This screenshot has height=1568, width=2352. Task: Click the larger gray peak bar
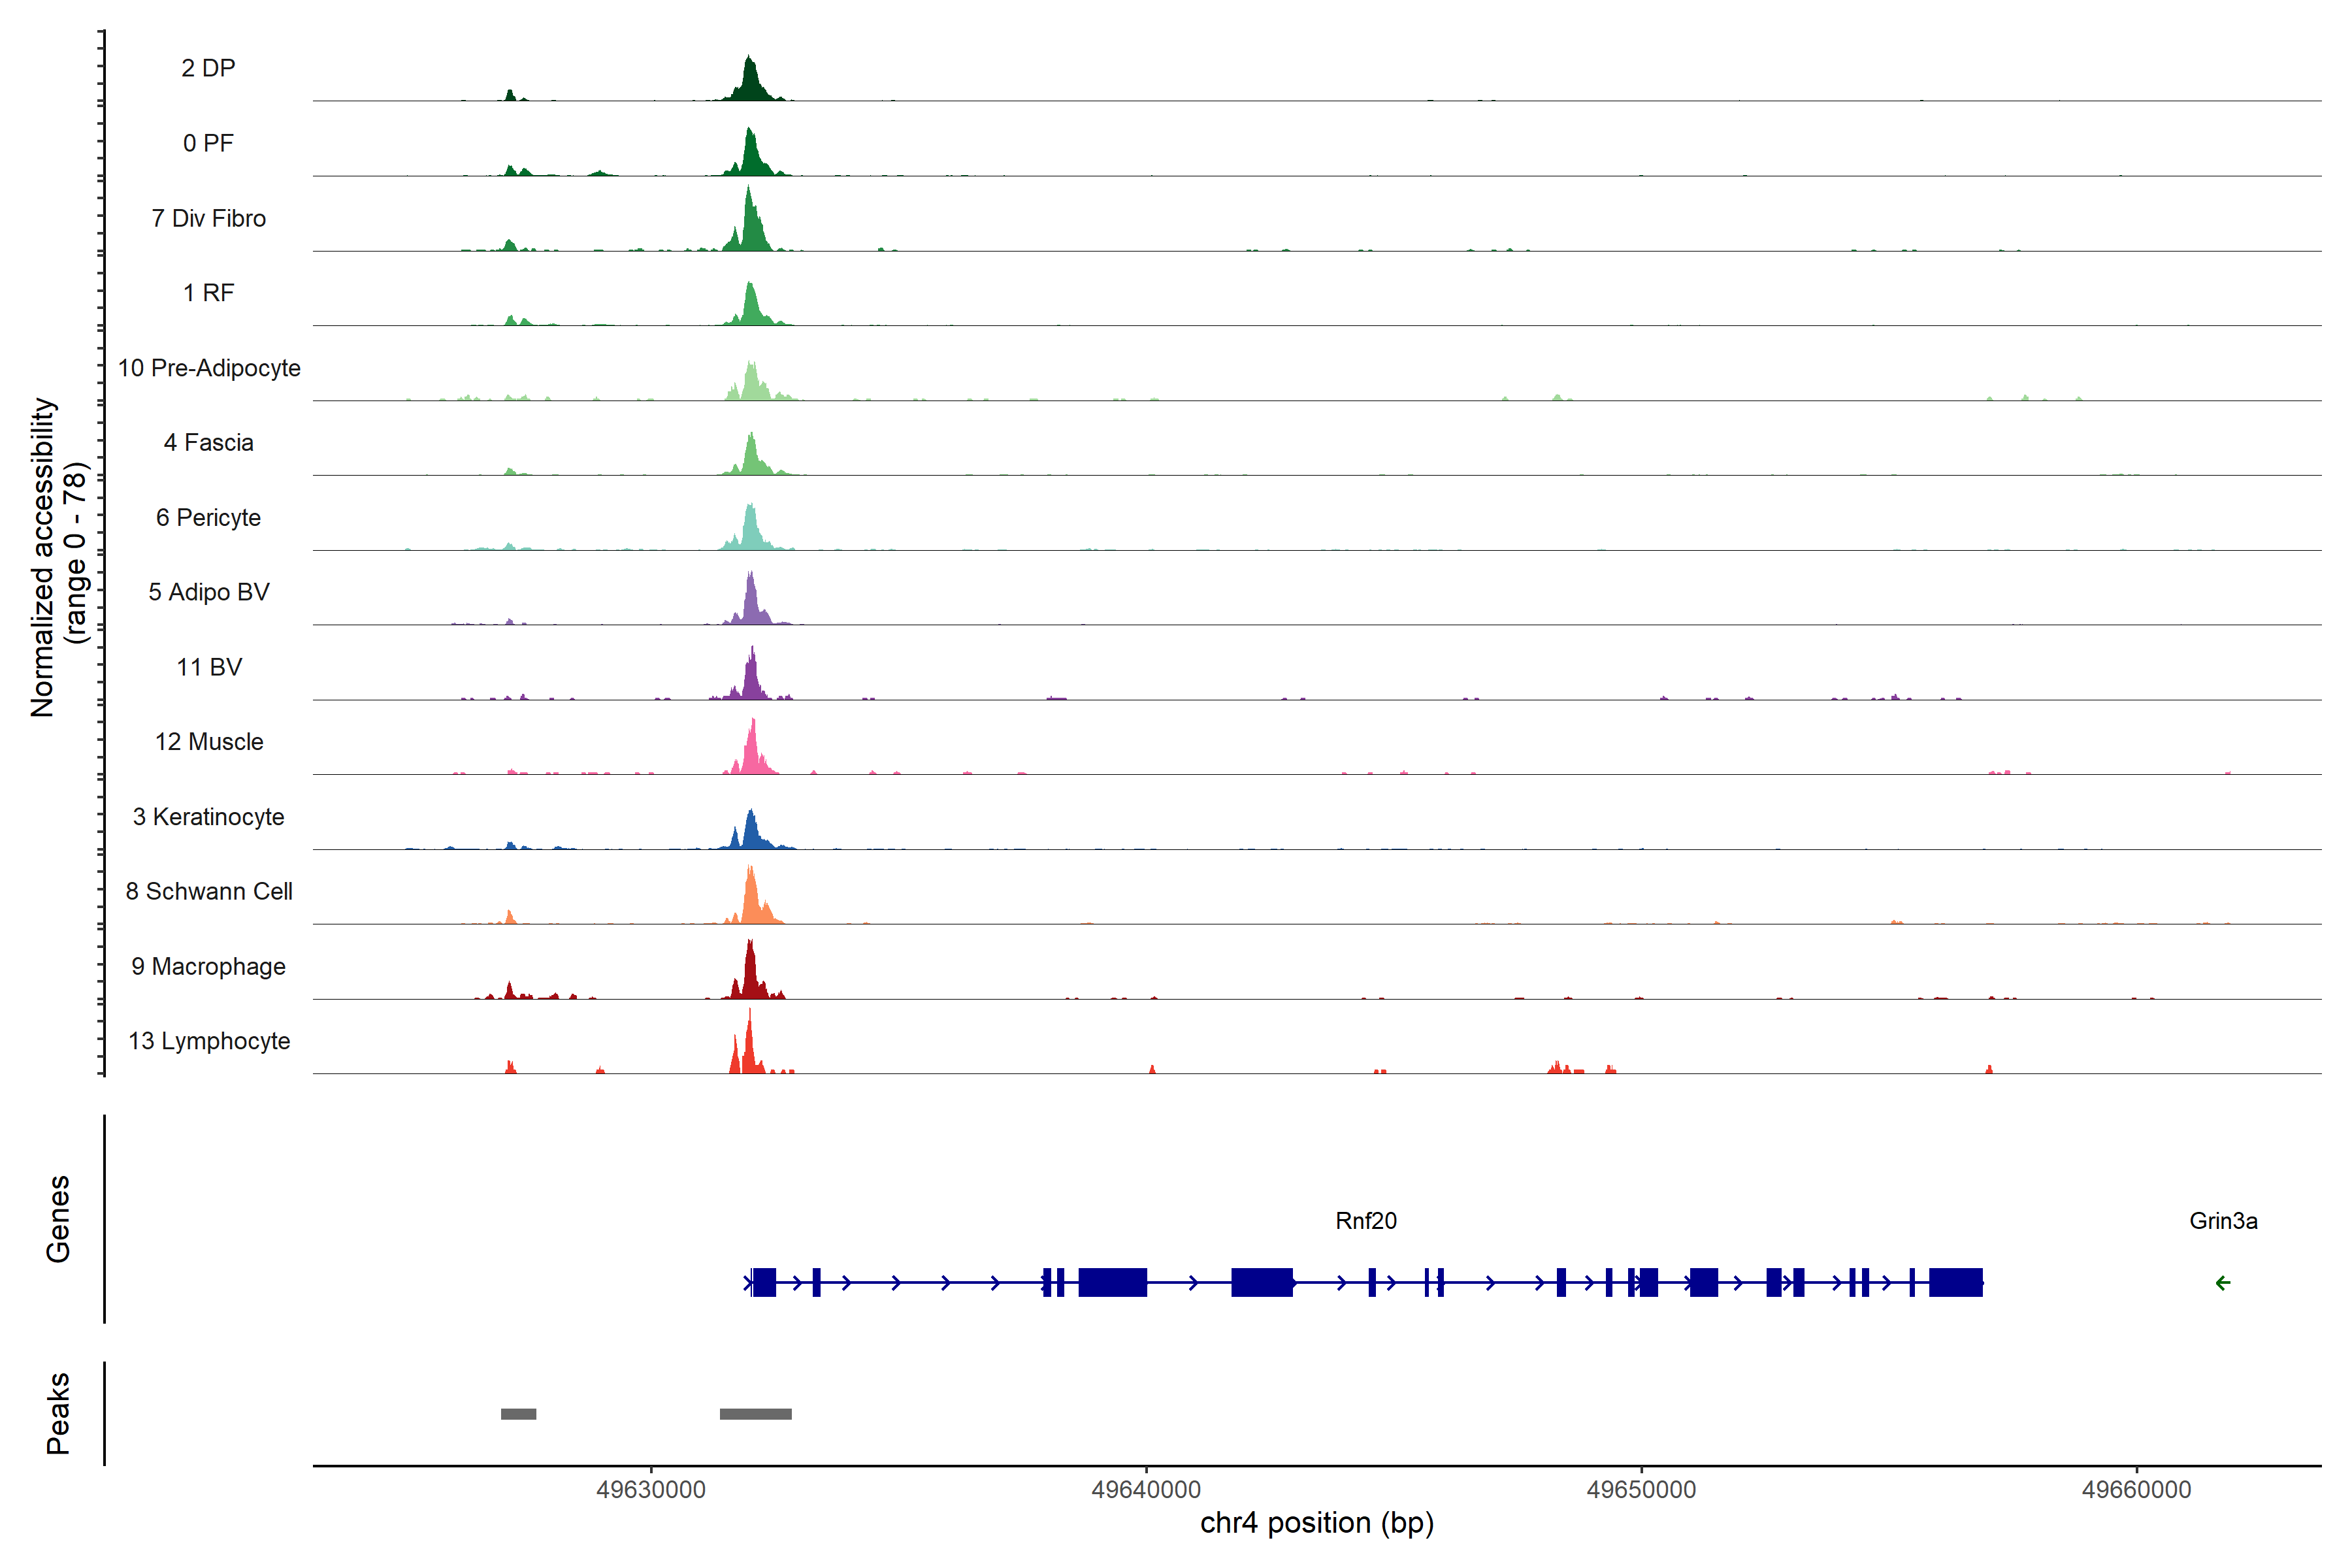(755, 1414)
